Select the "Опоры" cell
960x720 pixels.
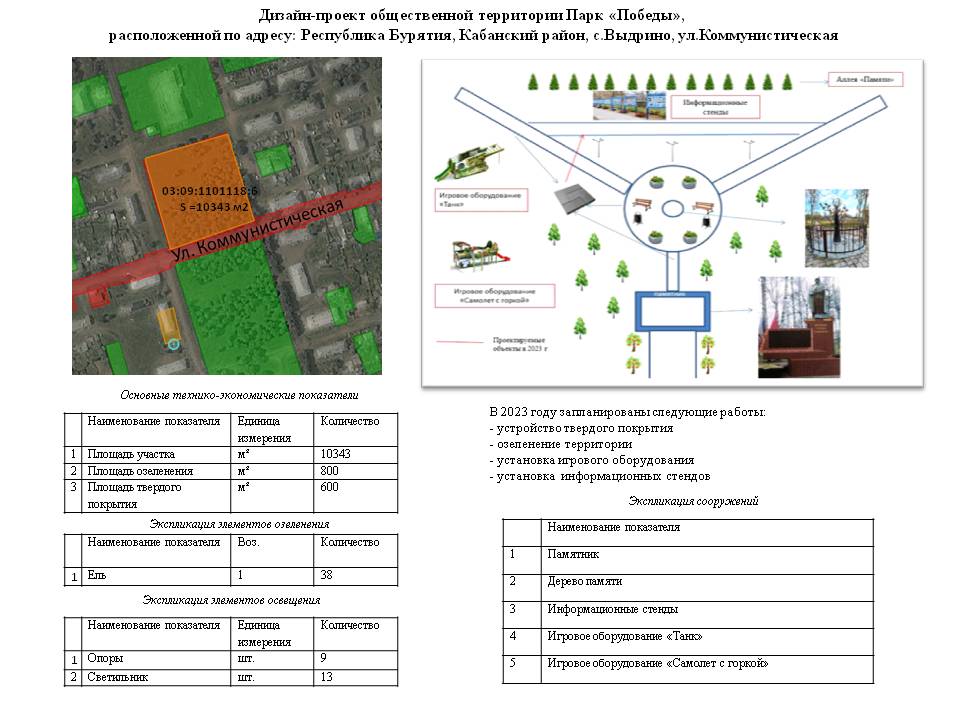pos(156,659)
